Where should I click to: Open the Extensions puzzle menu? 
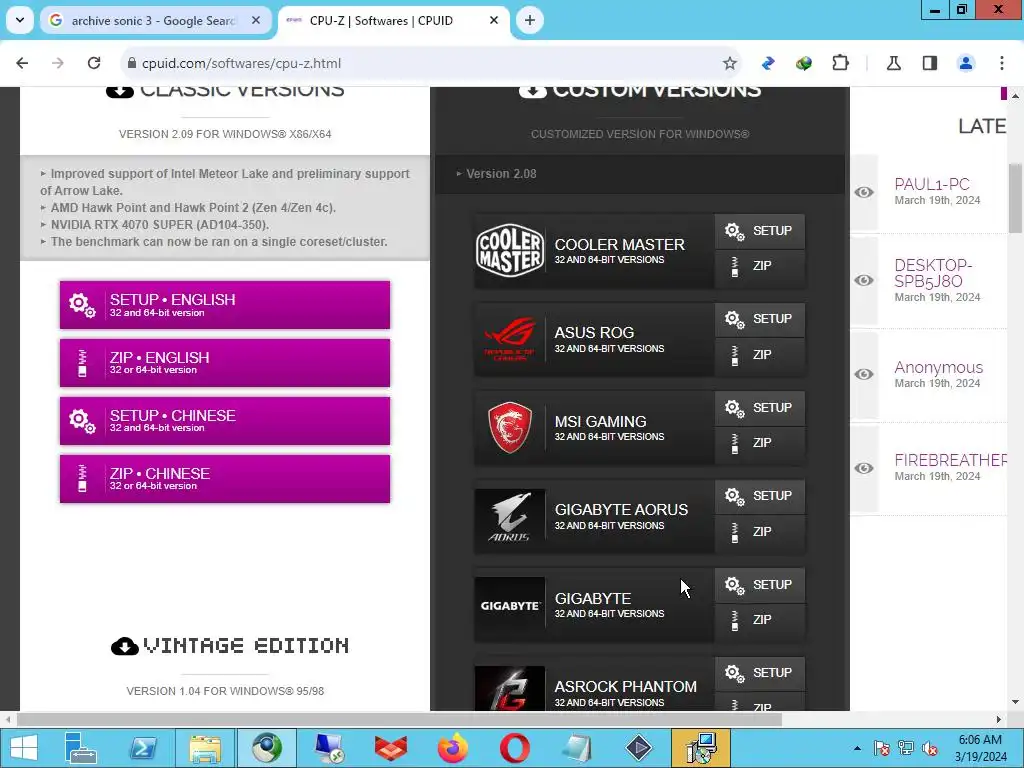pos(840,63)
